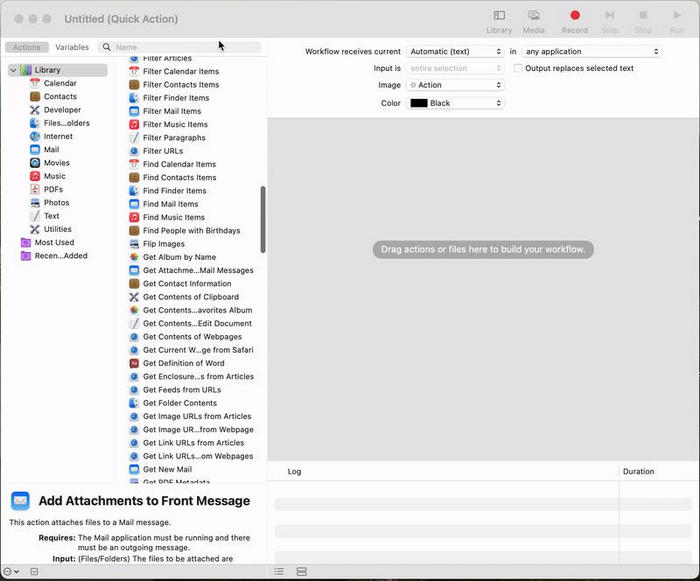Toggle the description pane icon in status bar

pyautogui.click(x=34, y=572)
